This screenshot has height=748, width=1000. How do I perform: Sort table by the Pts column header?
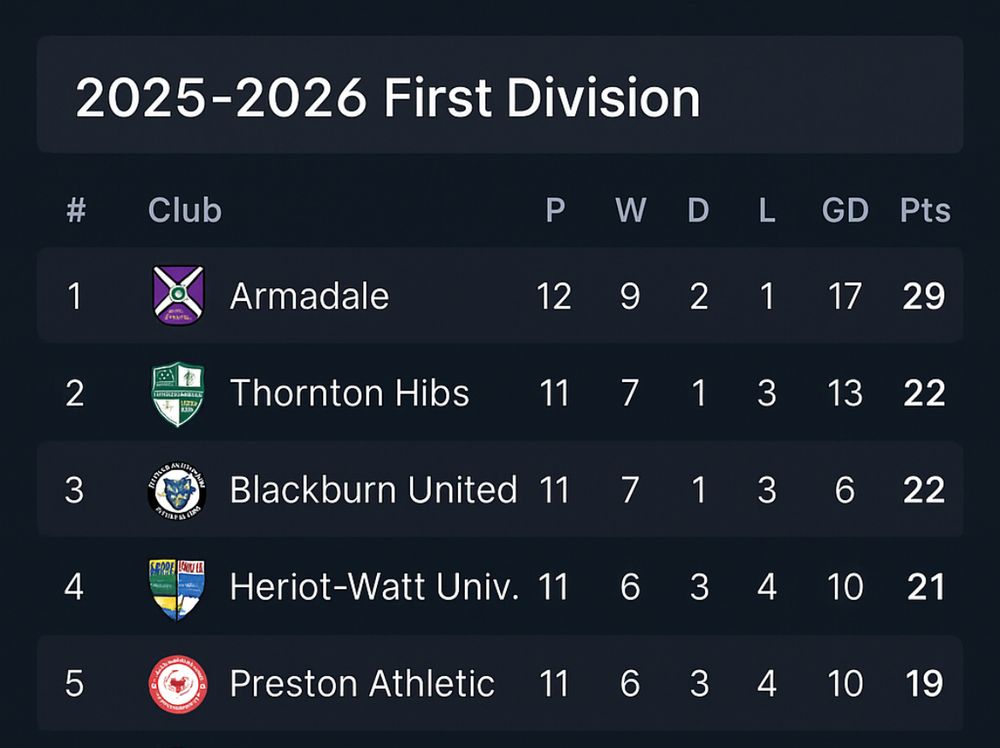[925, 210]
